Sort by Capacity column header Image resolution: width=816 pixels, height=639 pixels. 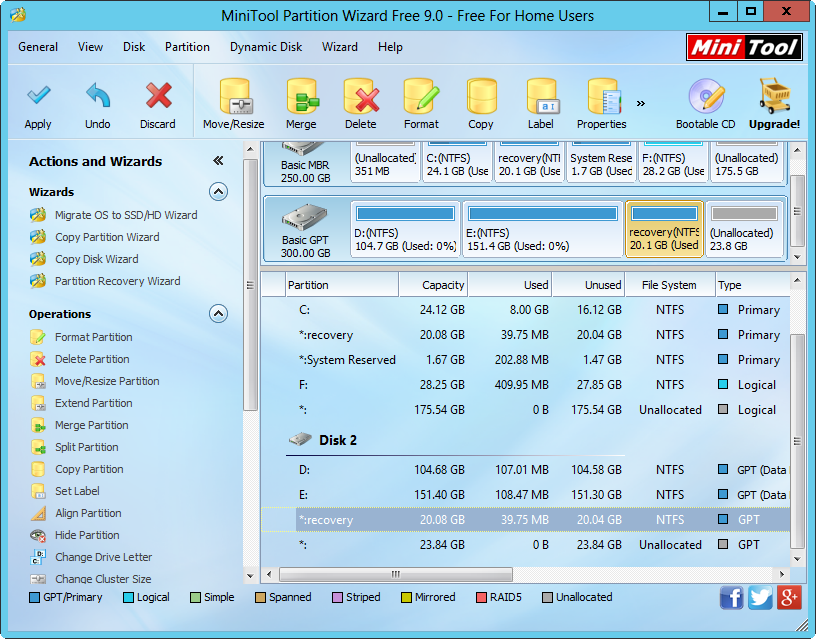[x=434, y=285]
